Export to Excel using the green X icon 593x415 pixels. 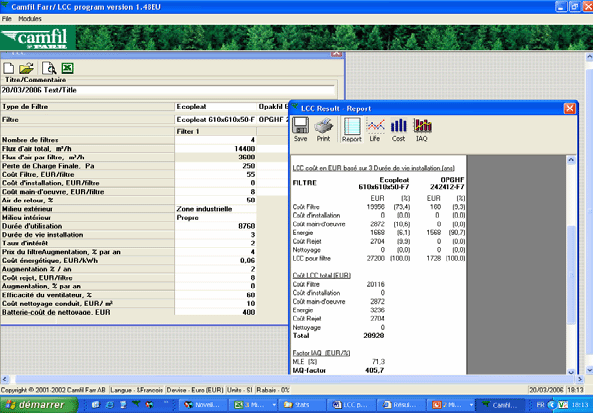[x=67, y=68]
